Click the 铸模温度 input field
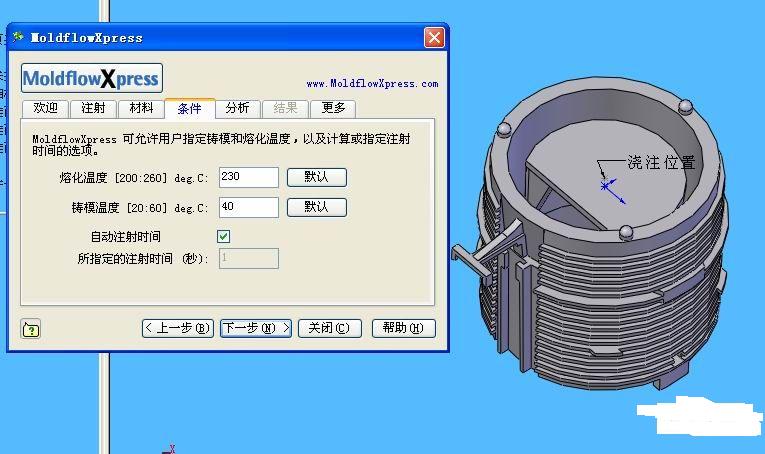The width and height of the screenshot is (765, 454). [249, 207]
